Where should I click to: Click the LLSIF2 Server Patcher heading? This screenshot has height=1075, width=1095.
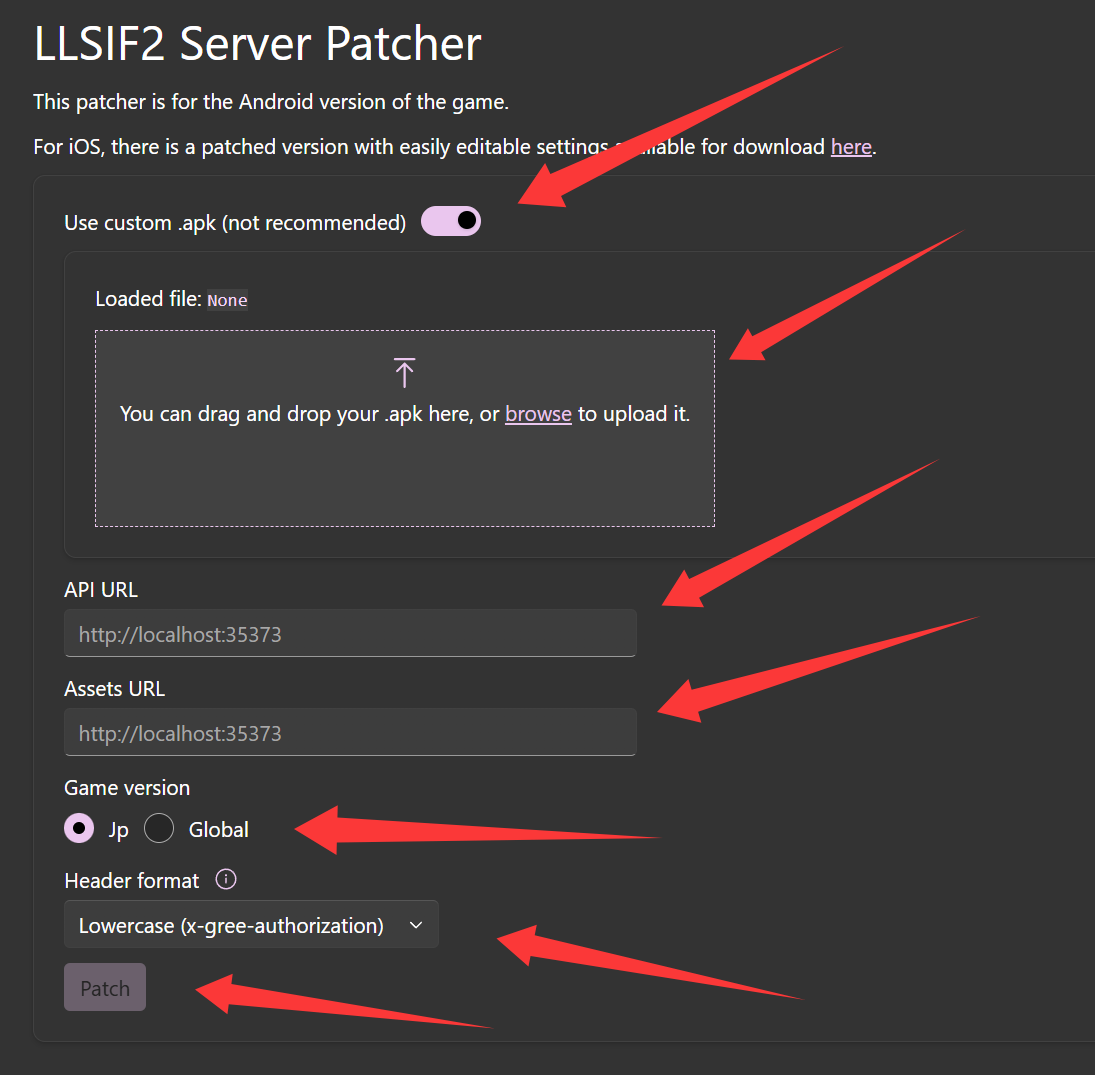point(257,45)
